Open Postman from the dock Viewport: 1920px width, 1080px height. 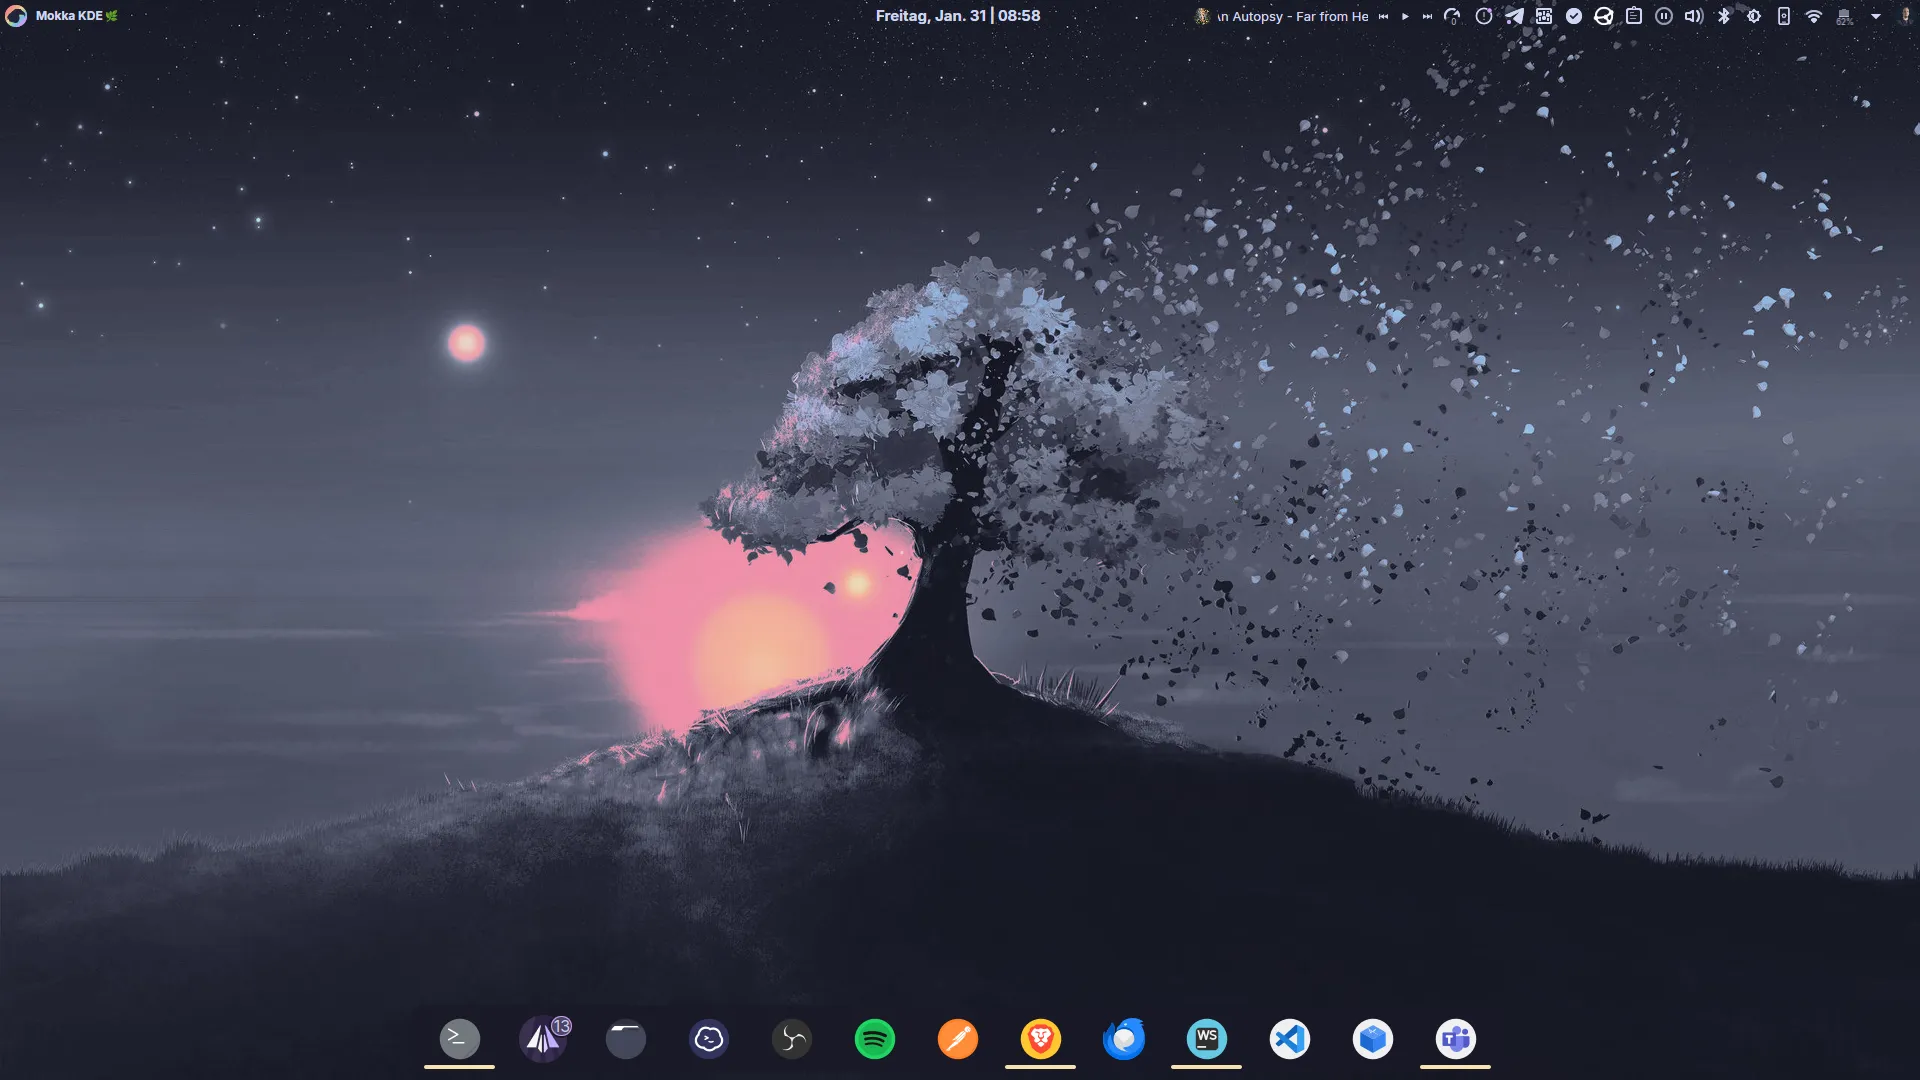(958, 1039)
